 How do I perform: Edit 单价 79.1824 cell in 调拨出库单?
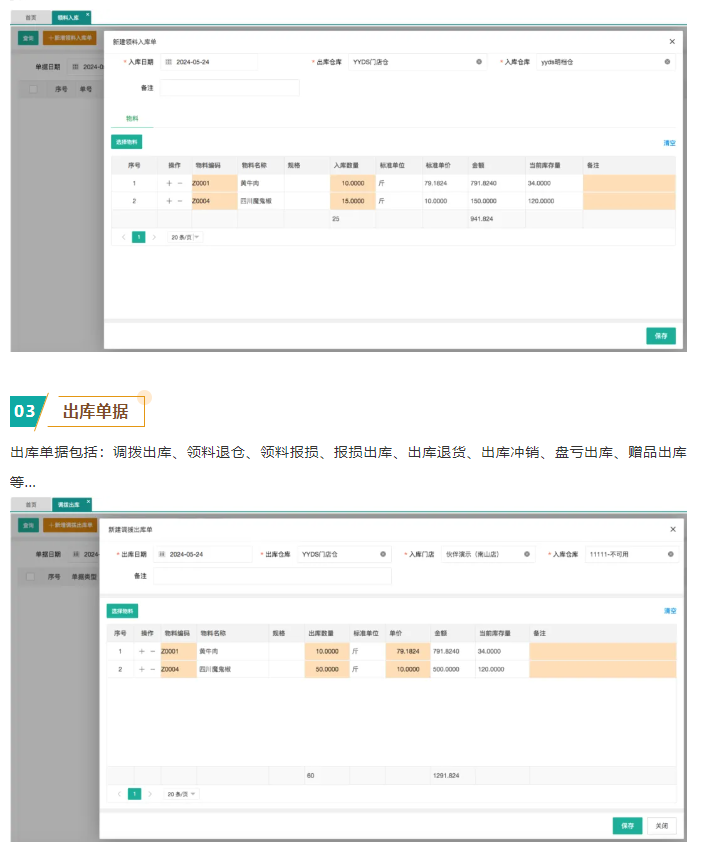(x=408, y=651)
